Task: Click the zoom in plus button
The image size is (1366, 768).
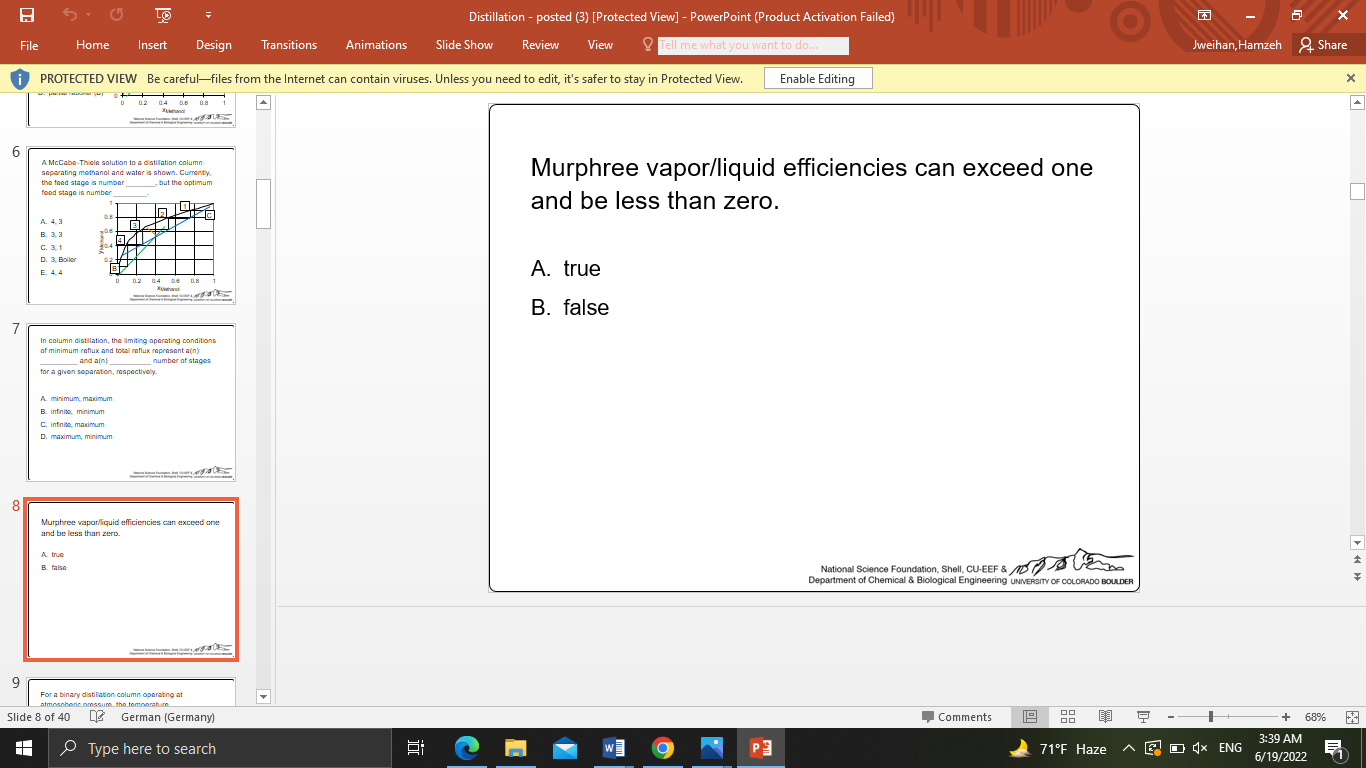Action: point(1286,717)
